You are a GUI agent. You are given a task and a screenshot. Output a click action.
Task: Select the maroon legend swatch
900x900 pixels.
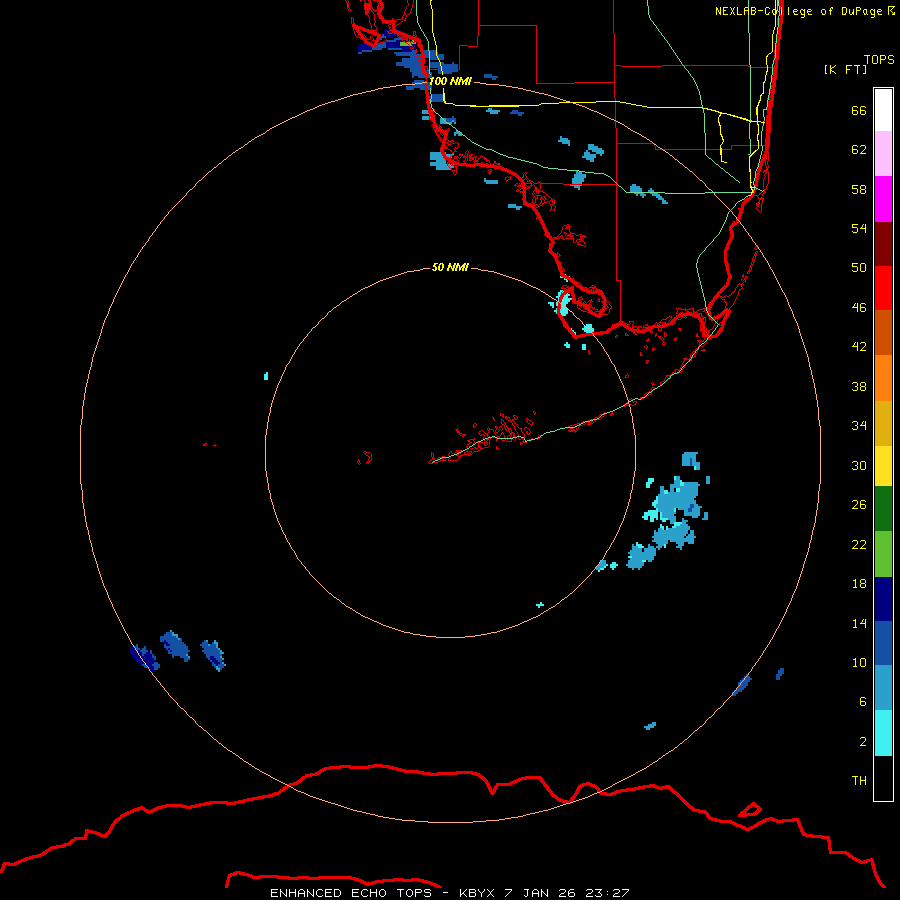883,244
